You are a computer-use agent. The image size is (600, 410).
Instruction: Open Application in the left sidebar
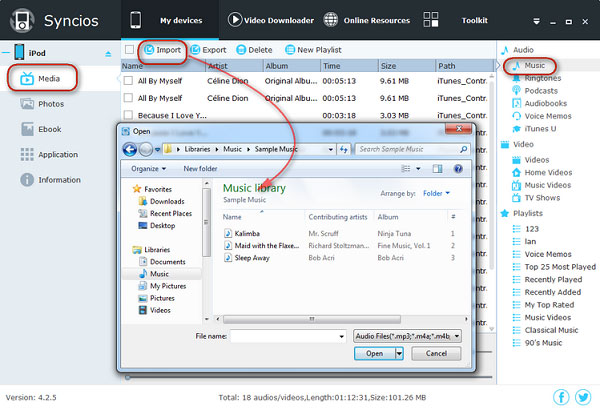(x=49, y=155)
